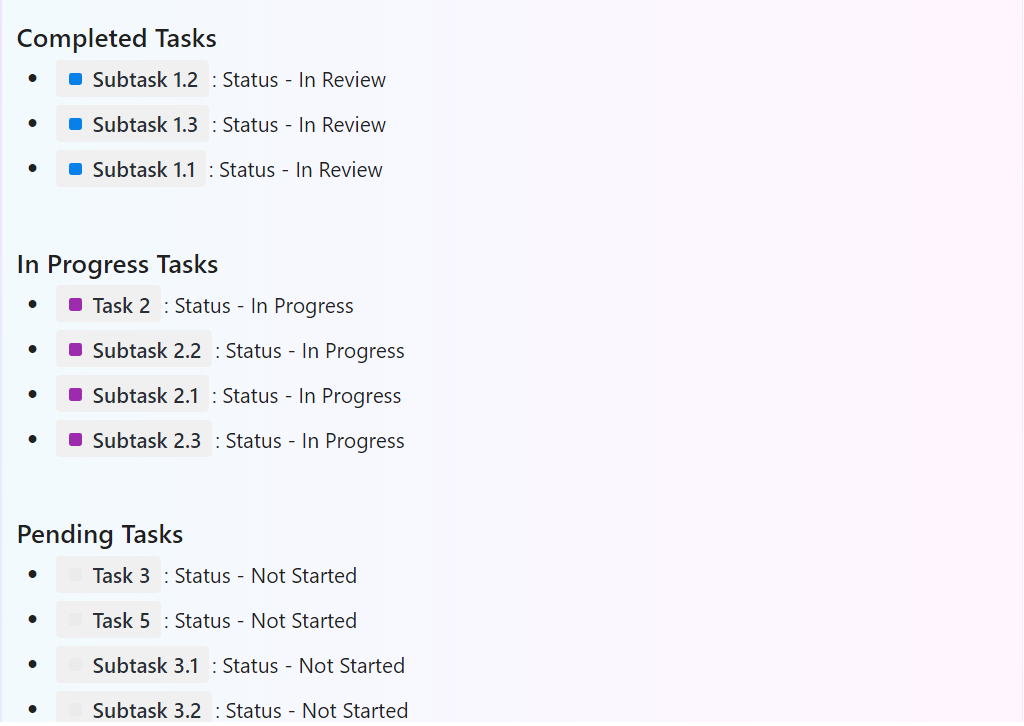
Task: Open the Subtask 1.2 task mention
Action: point(133,79)
